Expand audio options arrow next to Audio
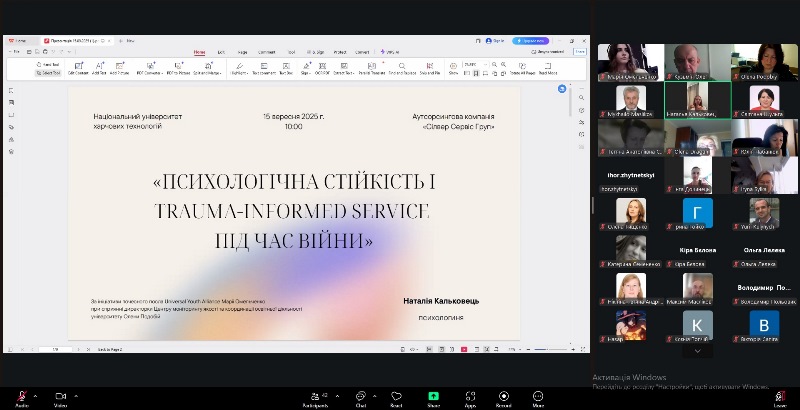Image resolution: width=800 pixels, height=410 pixels. pyautogui.click(x=37, y=395)
